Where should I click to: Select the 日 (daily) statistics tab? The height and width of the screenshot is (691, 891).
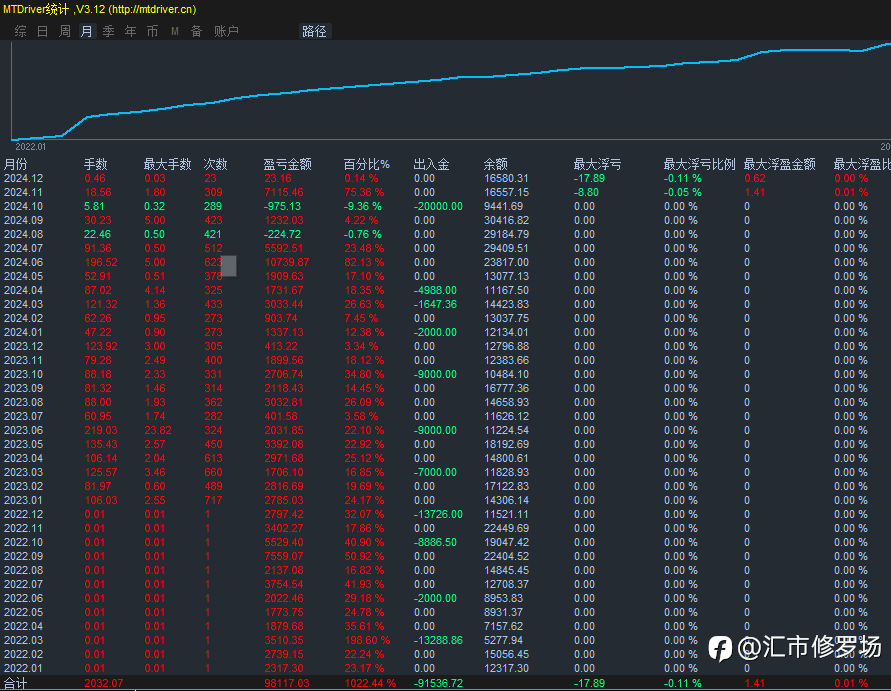[42, 31]
